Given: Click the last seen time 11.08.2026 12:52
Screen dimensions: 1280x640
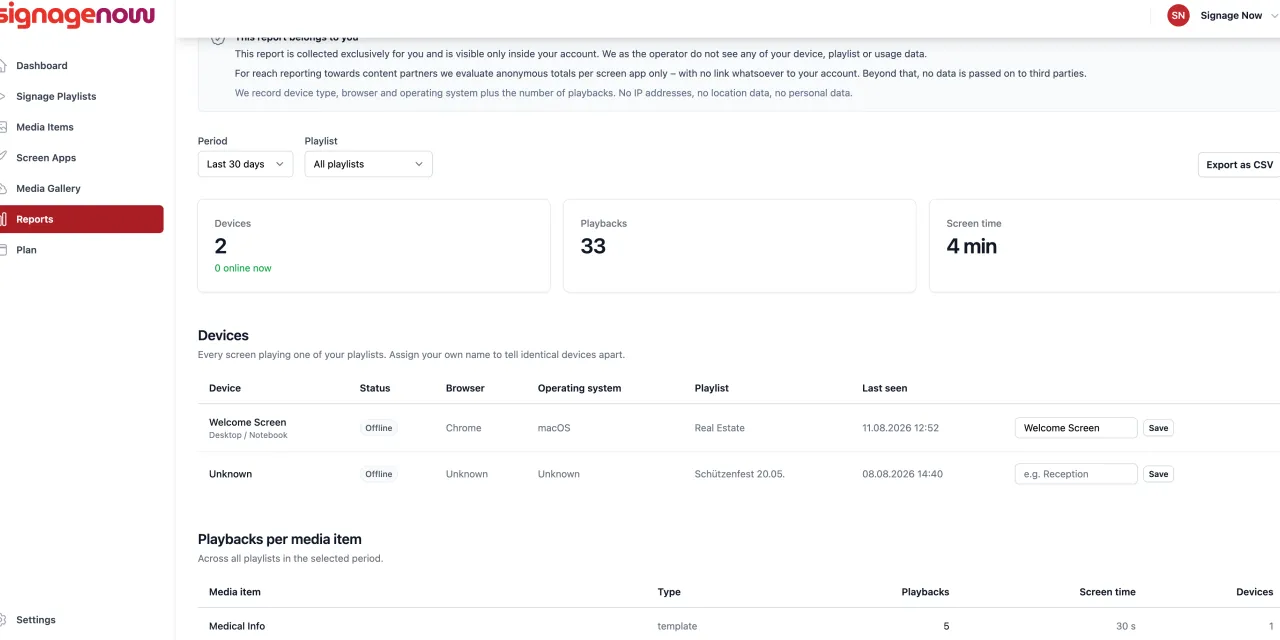Looking at the screenshot, I should tap(901, 428).
